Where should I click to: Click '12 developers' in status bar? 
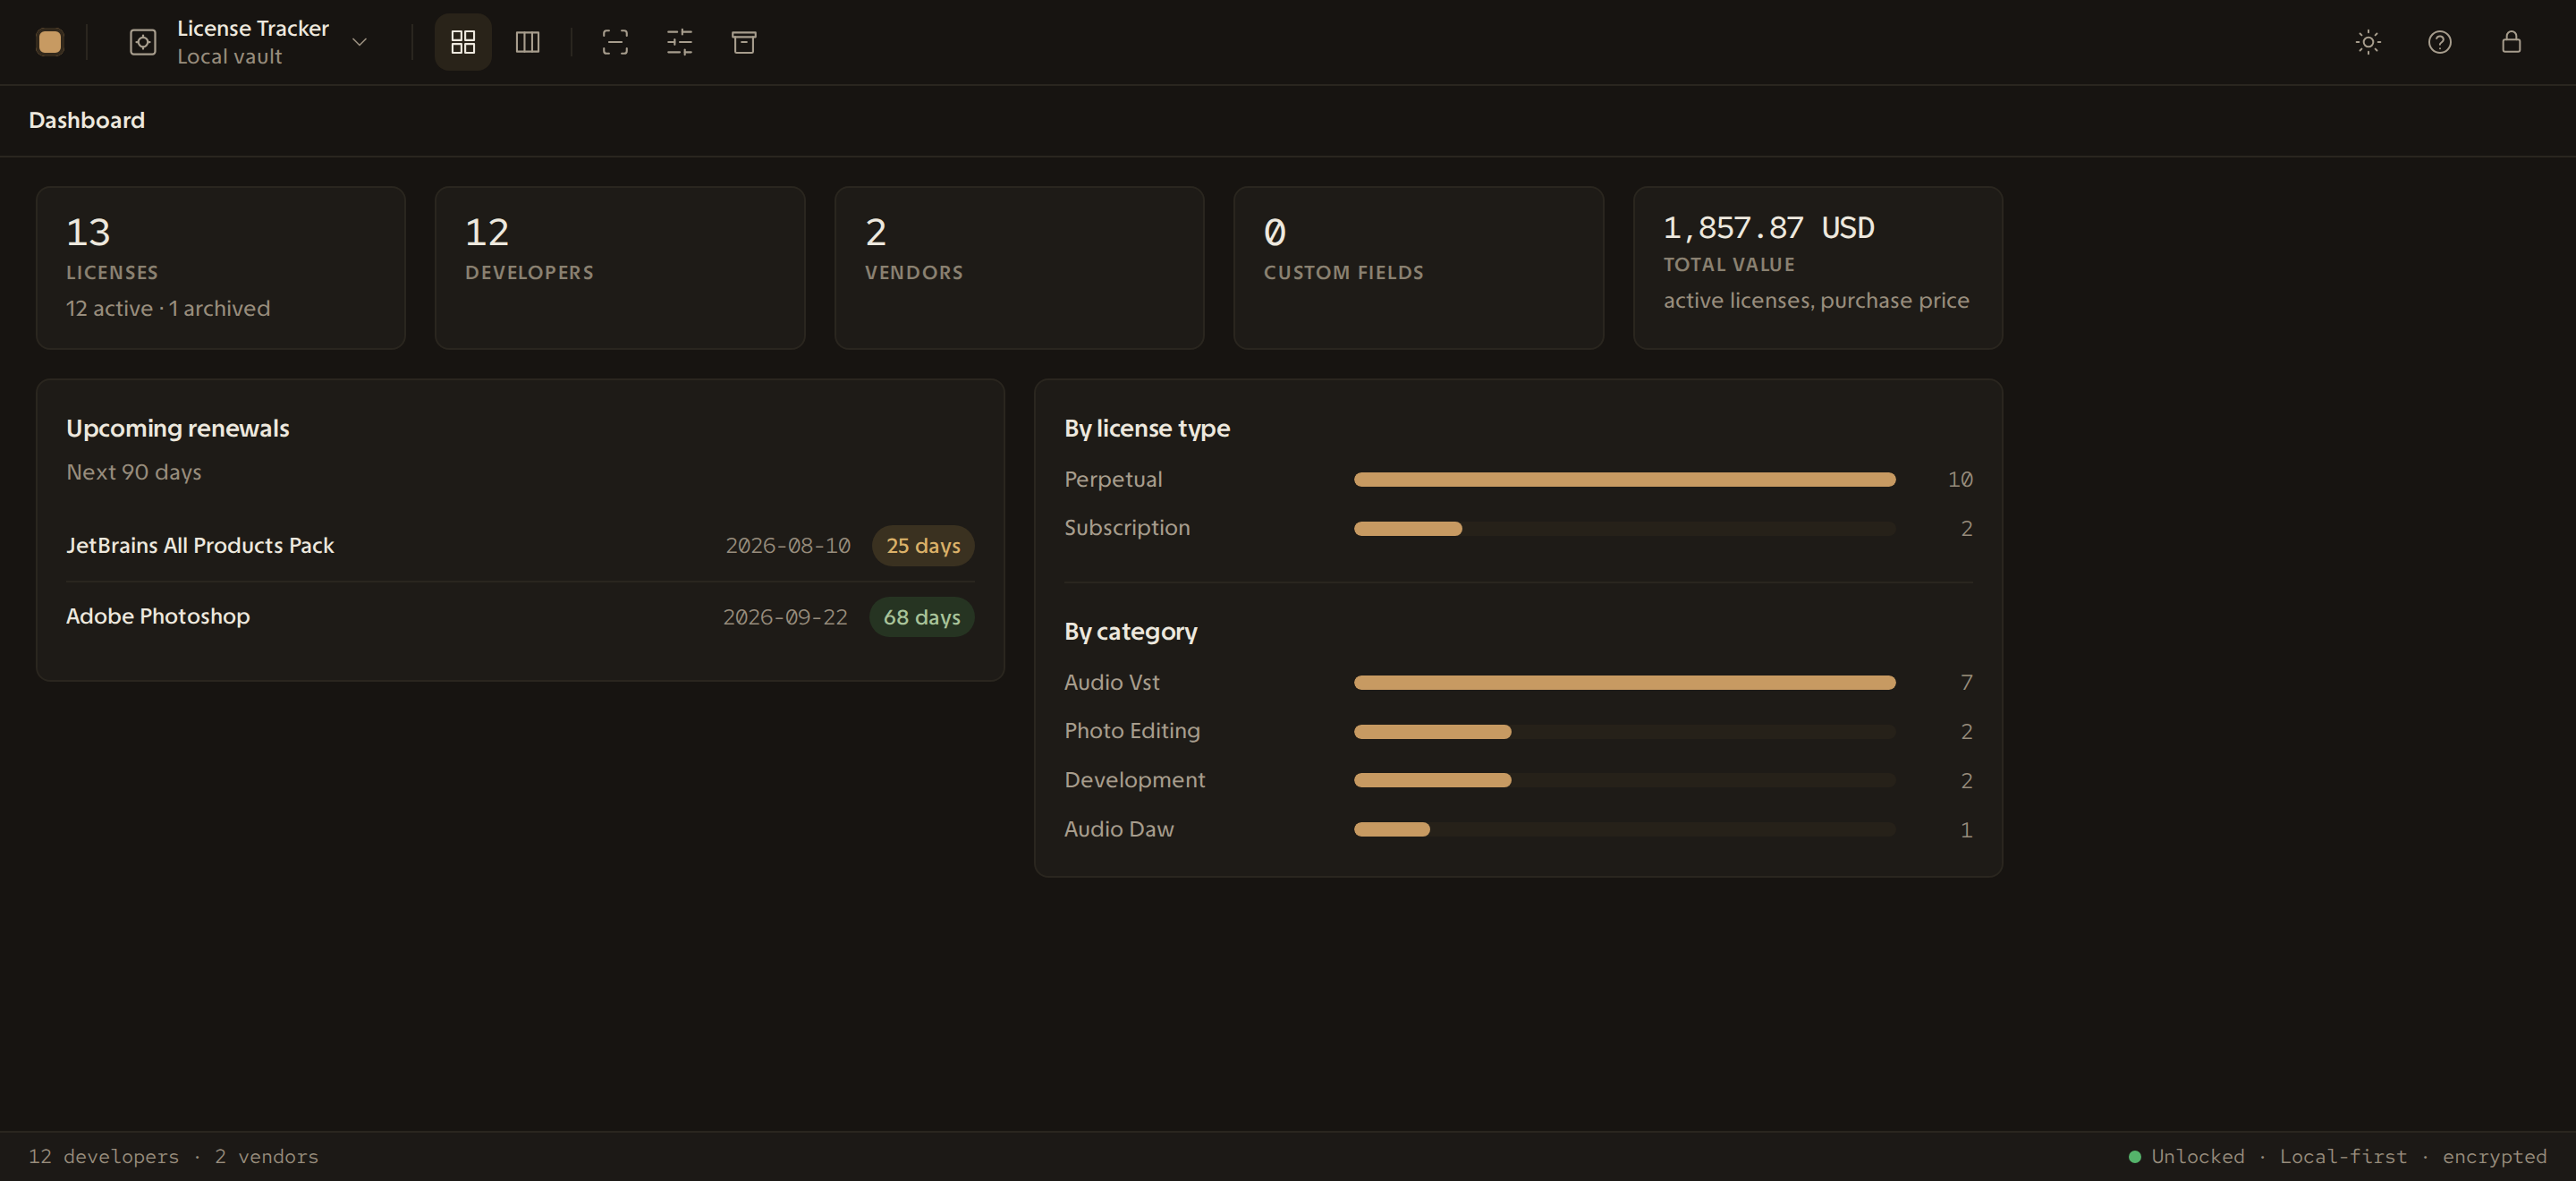click(x=104, y=1157)
